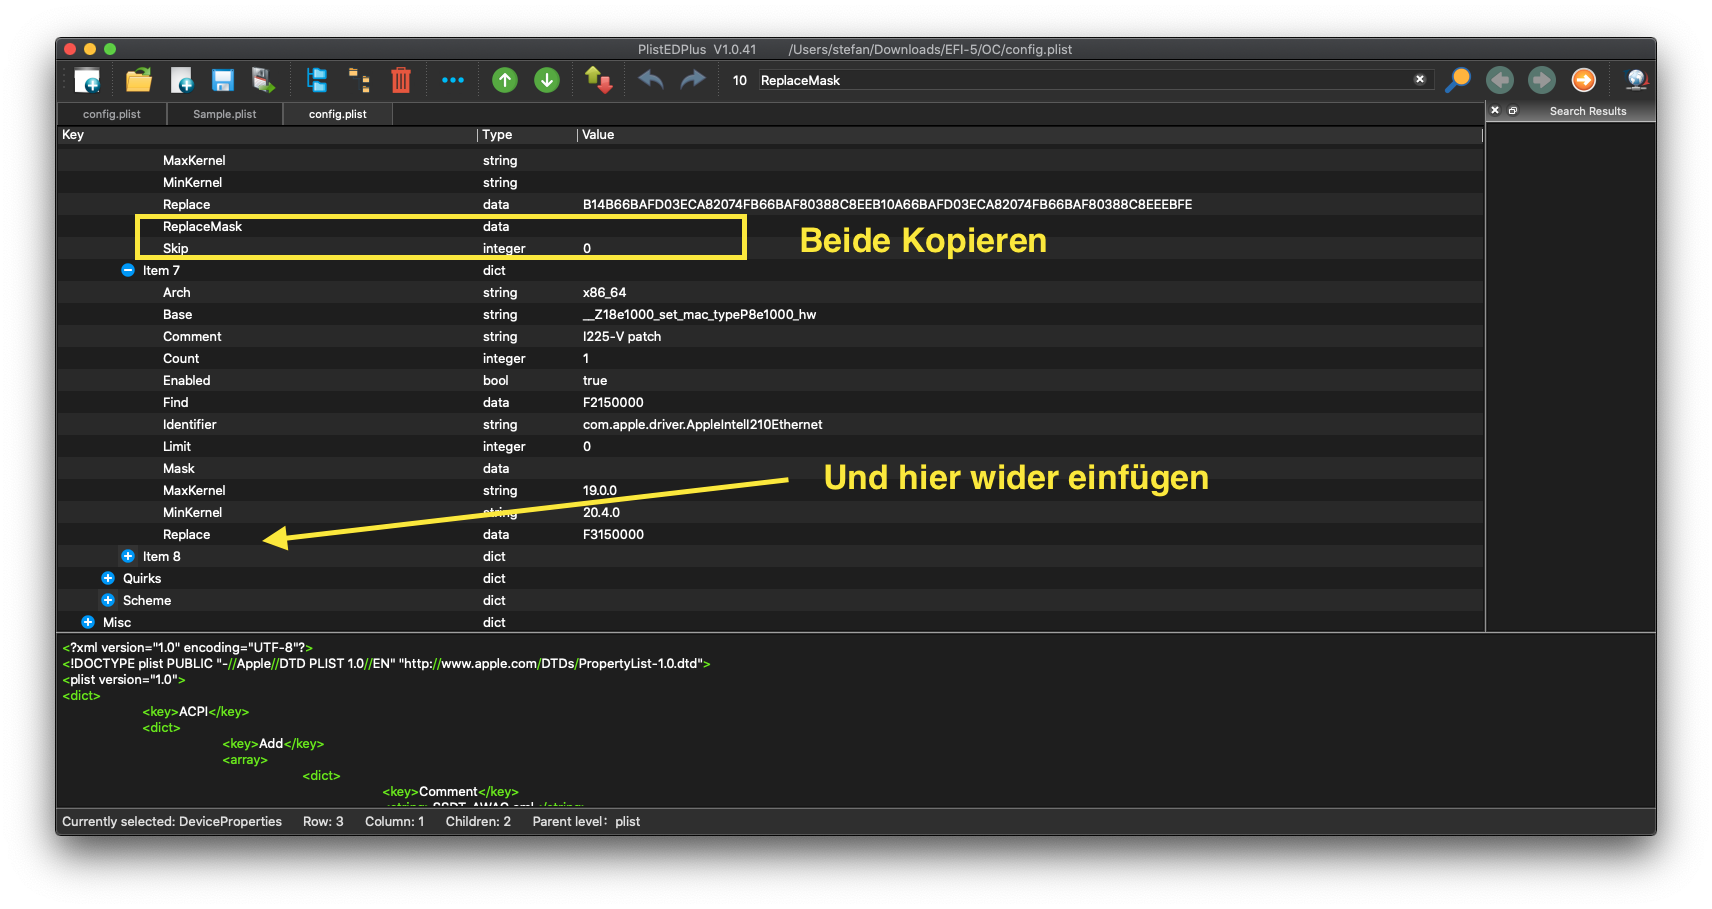This screenshot has width=1712, height=909.
Task: Select the ReplaceMask row in the tree
Action: (202, 227)
